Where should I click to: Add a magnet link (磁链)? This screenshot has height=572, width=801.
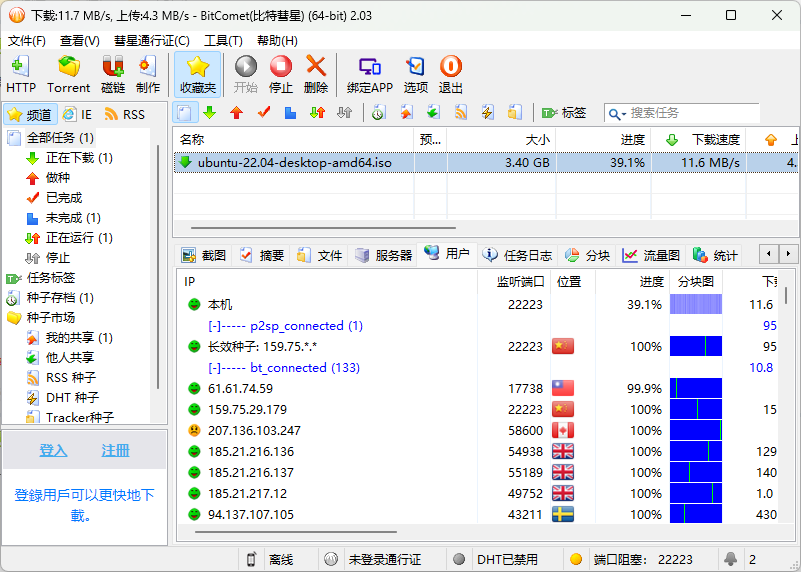click(x=113, y=75)
